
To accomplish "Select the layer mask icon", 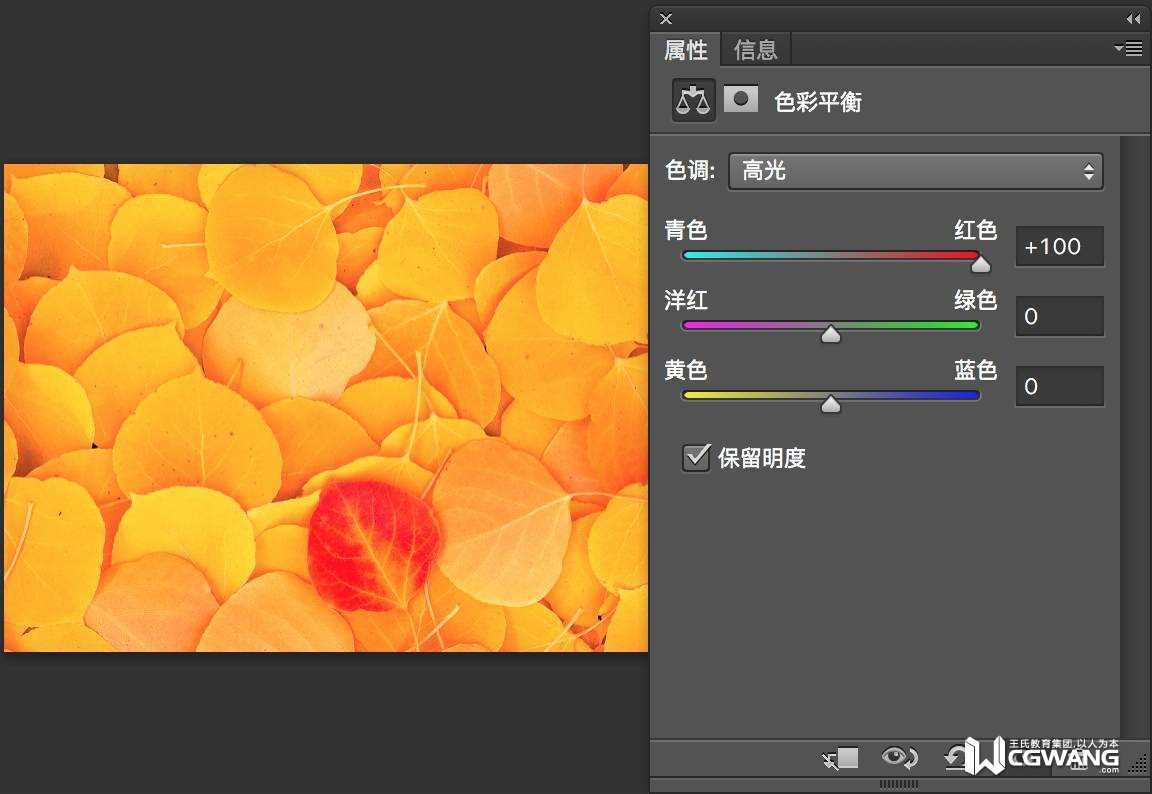I will point(741,99).
